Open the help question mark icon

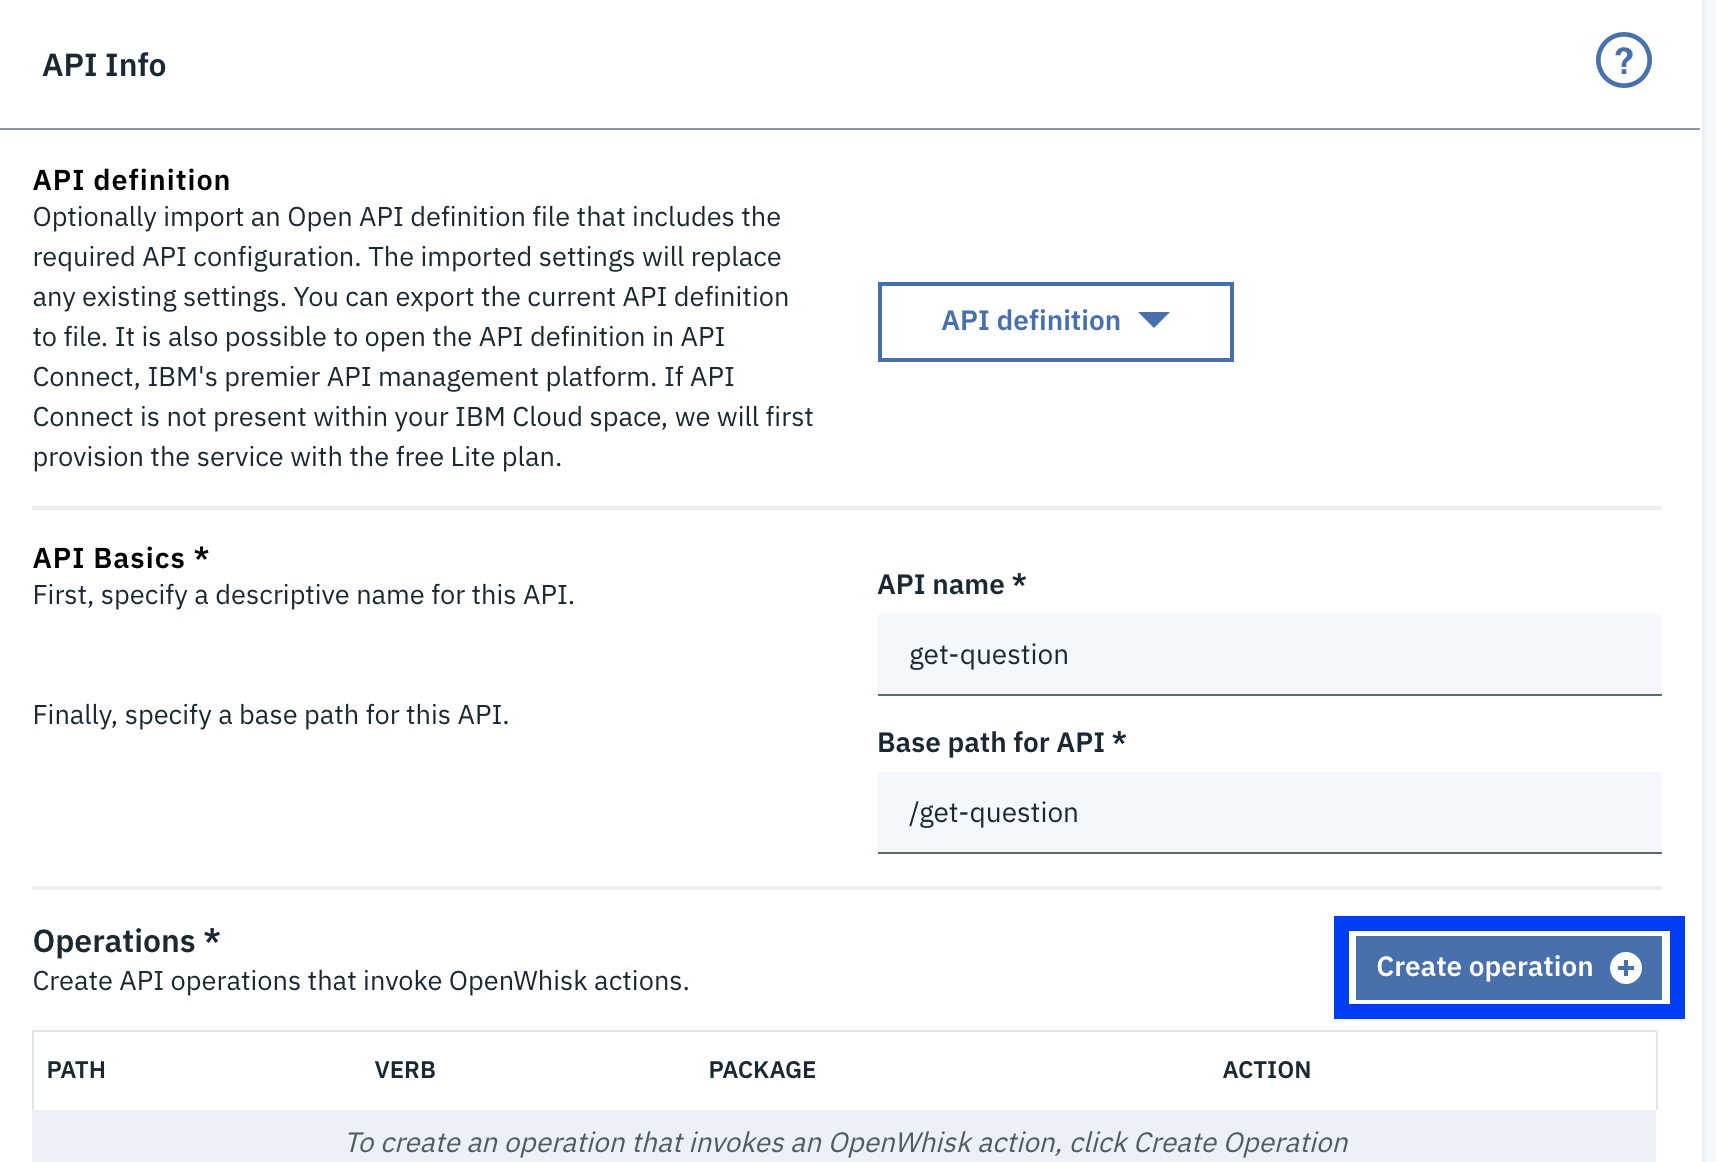coord(1623,61)
